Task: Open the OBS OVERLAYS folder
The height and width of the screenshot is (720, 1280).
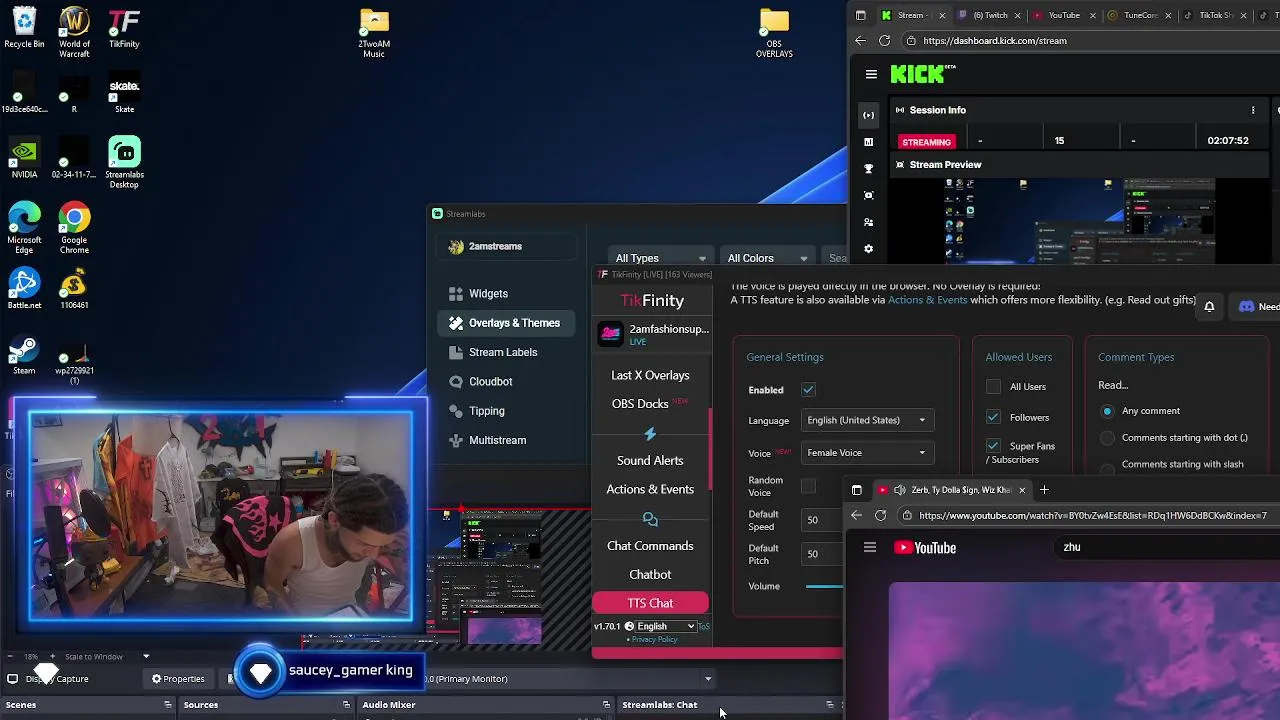Action: (x=774, y=33)
